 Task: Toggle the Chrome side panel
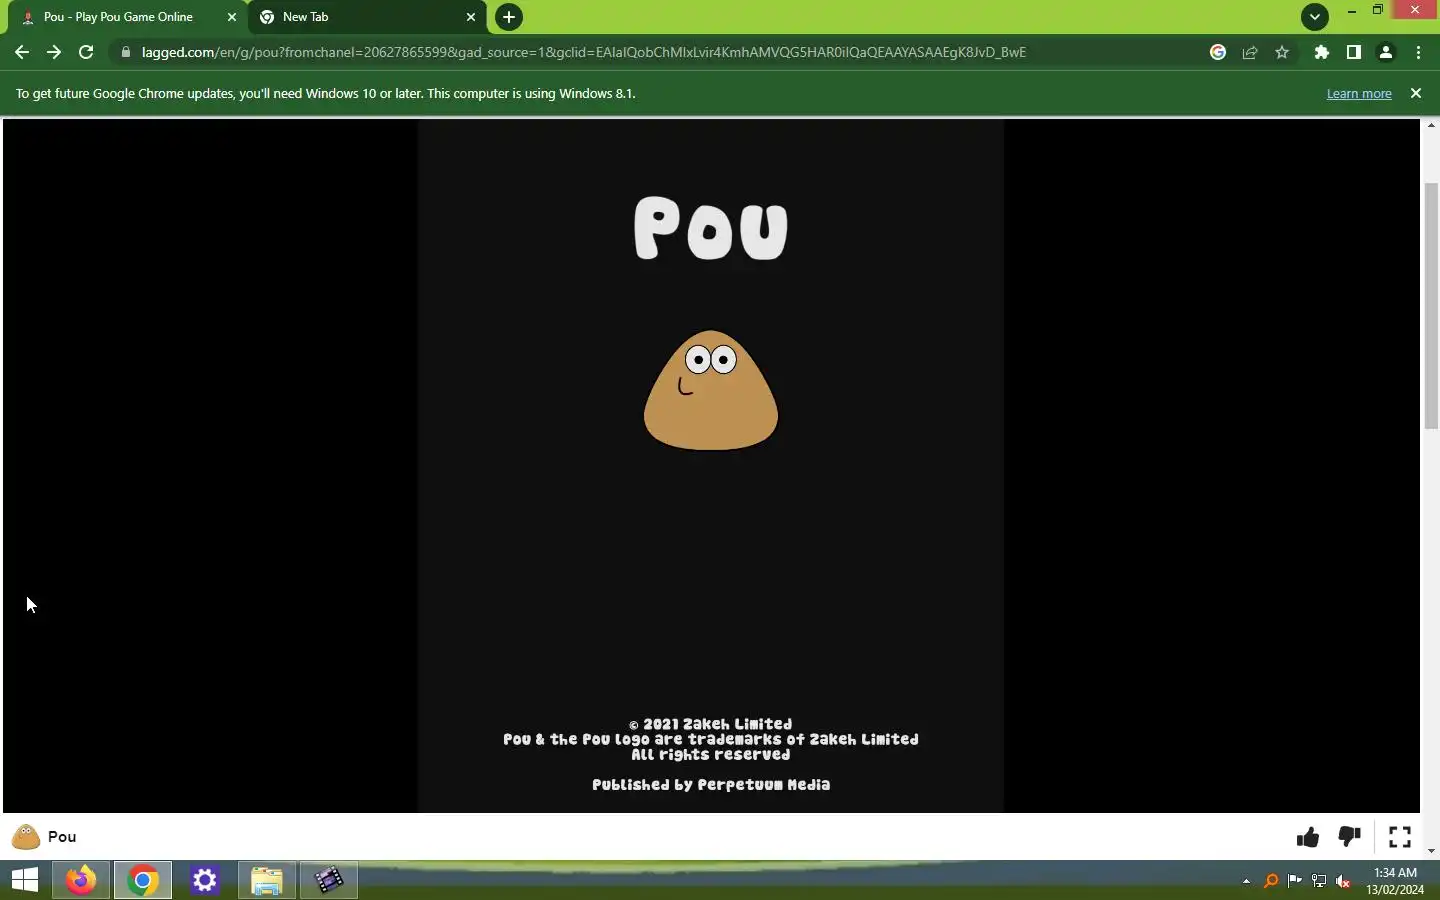(1354, 52)
